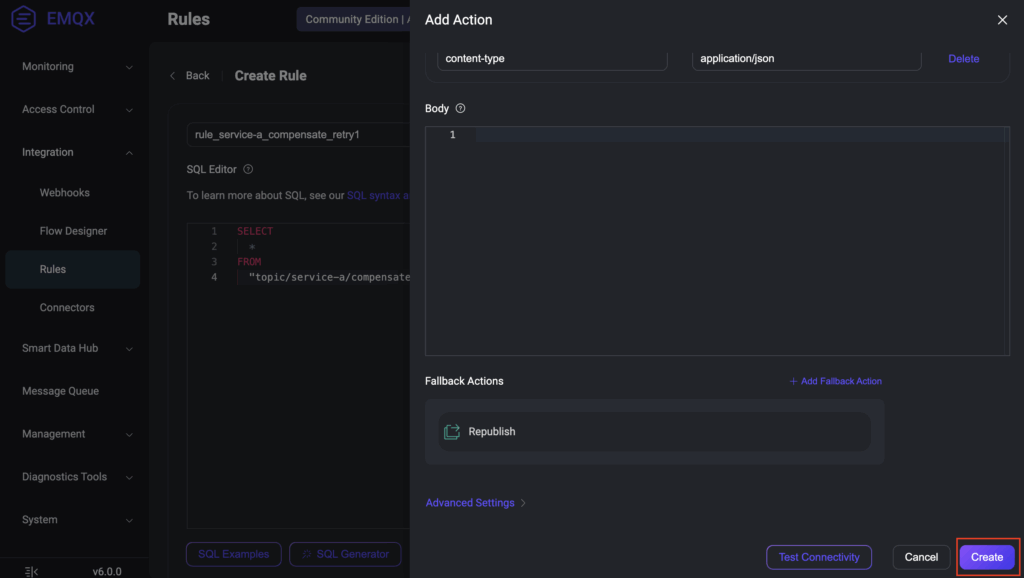Click Test Connectivity button

tap(819, 557)
